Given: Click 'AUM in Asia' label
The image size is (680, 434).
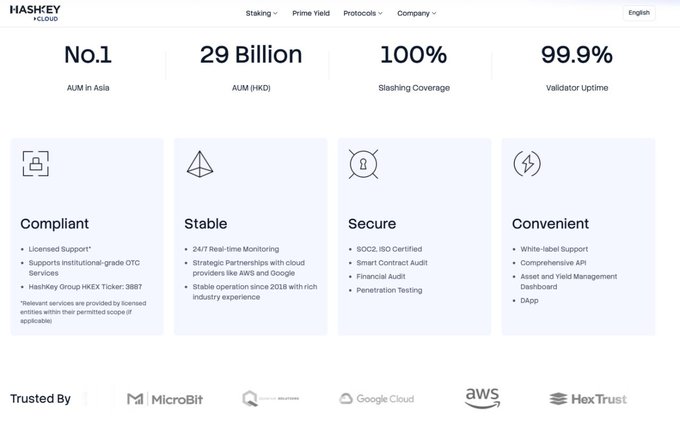Looking at the screenshot, I should [88, 88].
